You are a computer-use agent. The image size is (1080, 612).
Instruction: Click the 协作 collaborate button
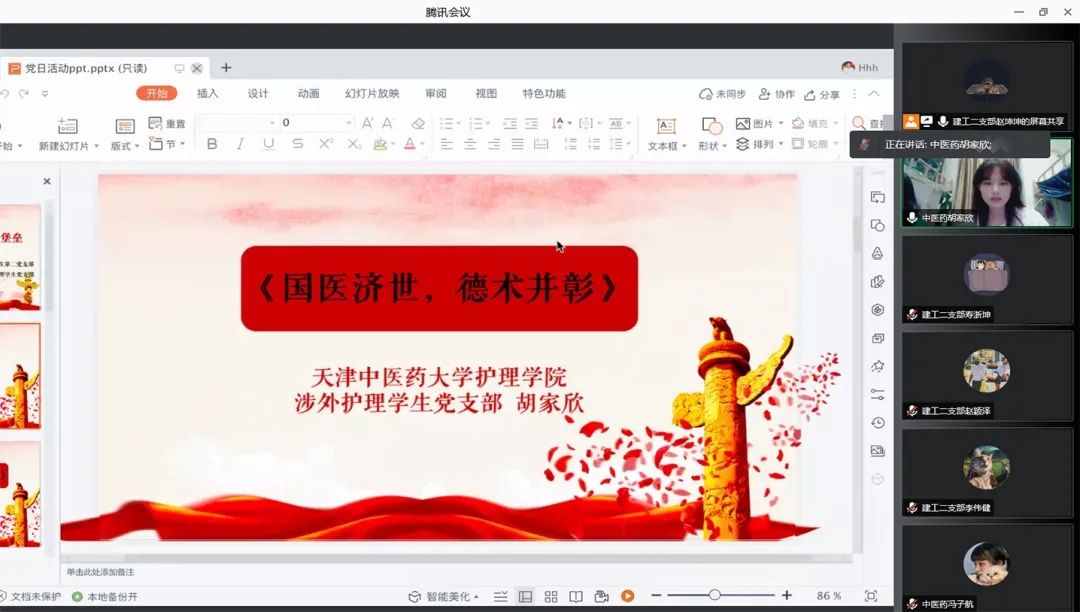pyautogui.click(x=776, y=94)
